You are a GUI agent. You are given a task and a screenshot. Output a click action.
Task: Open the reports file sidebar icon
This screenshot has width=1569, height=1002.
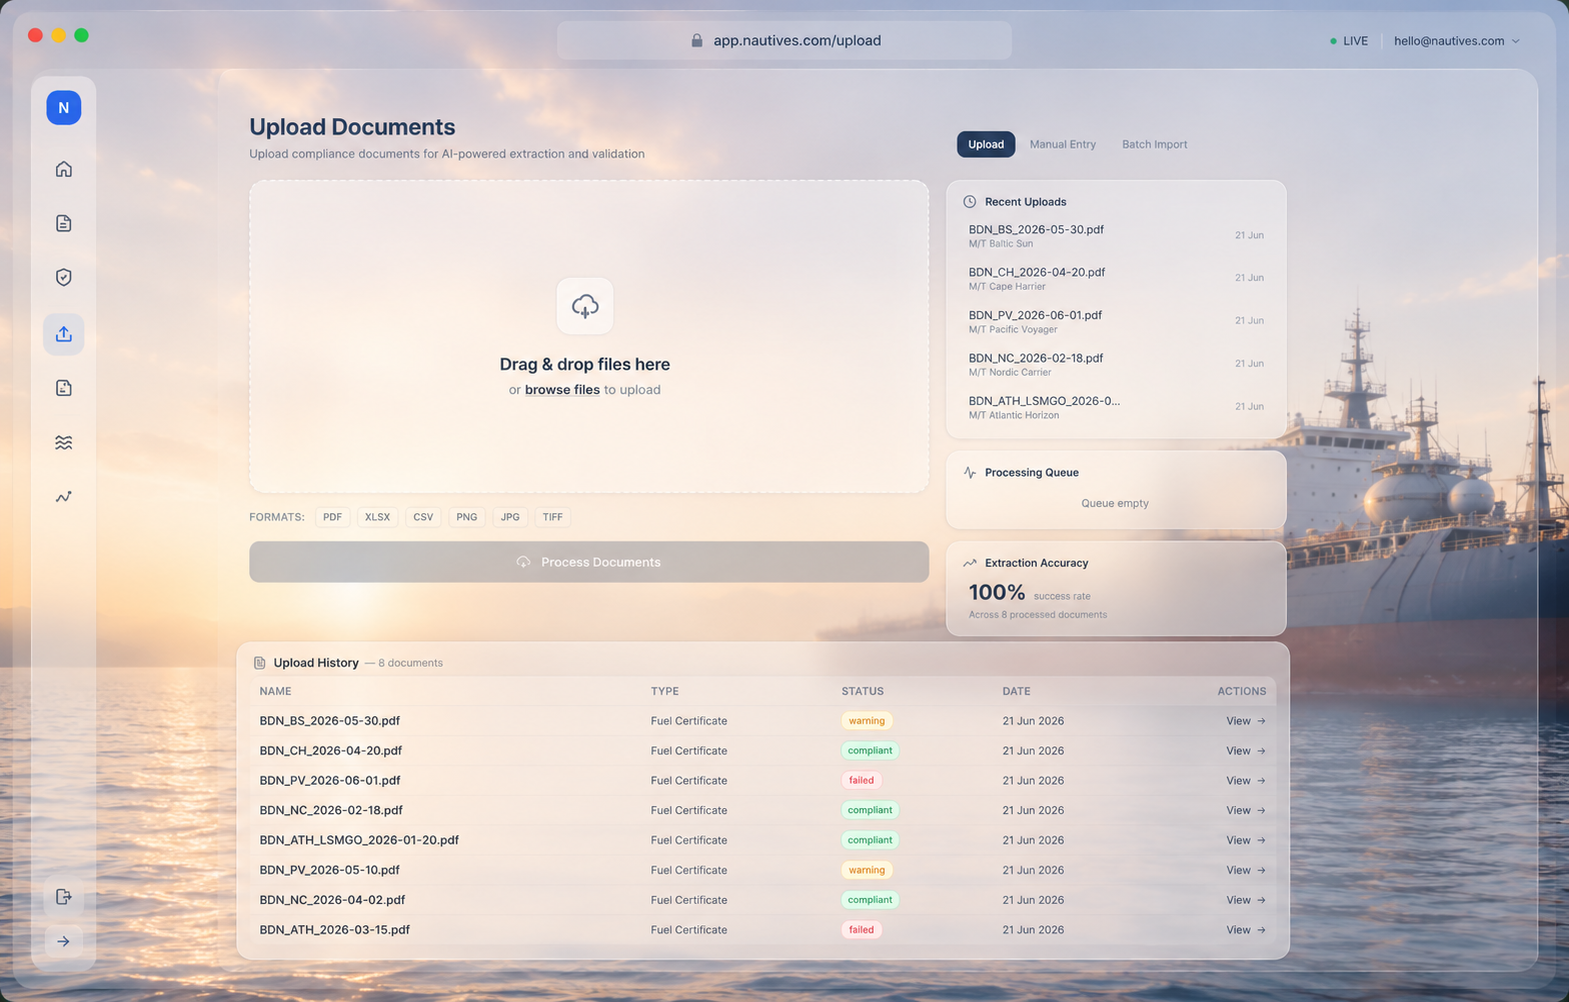[x=63, y=388]
